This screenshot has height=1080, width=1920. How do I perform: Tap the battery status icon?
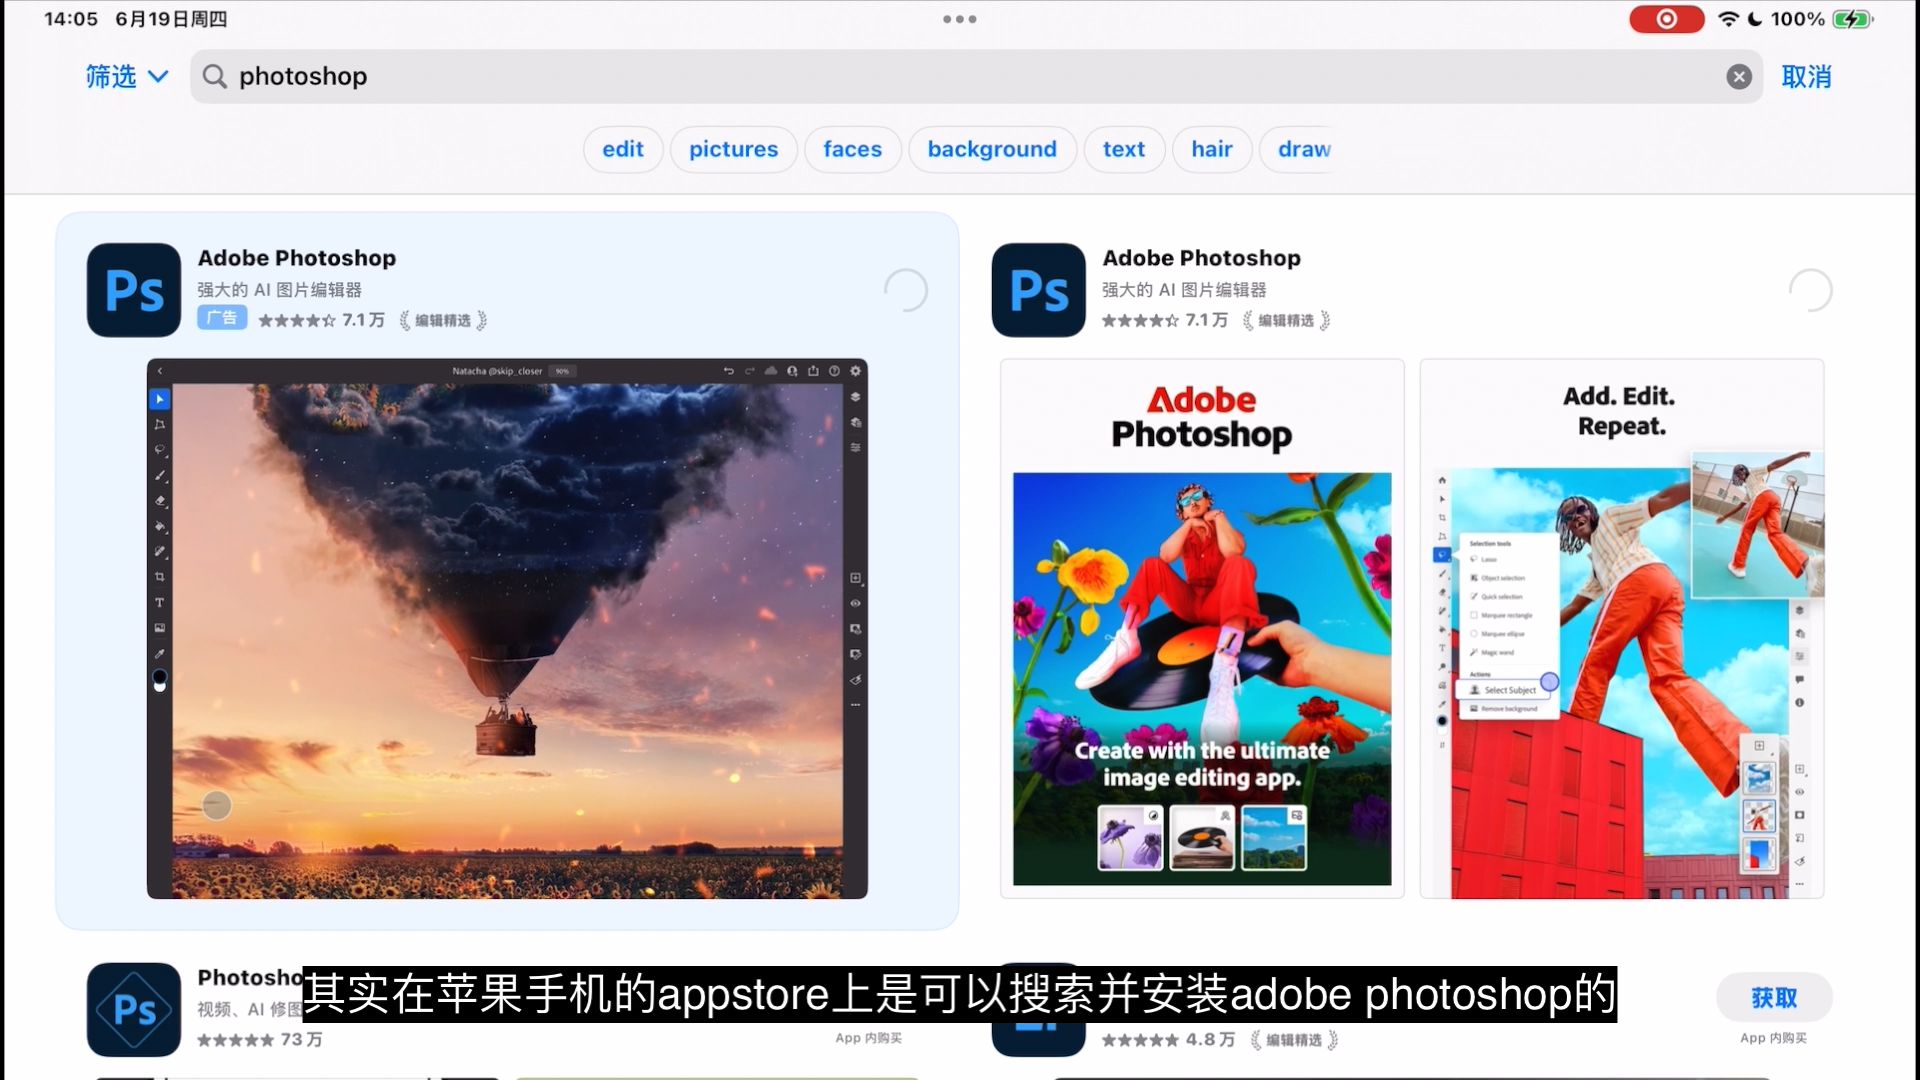tap(1852, 19)
